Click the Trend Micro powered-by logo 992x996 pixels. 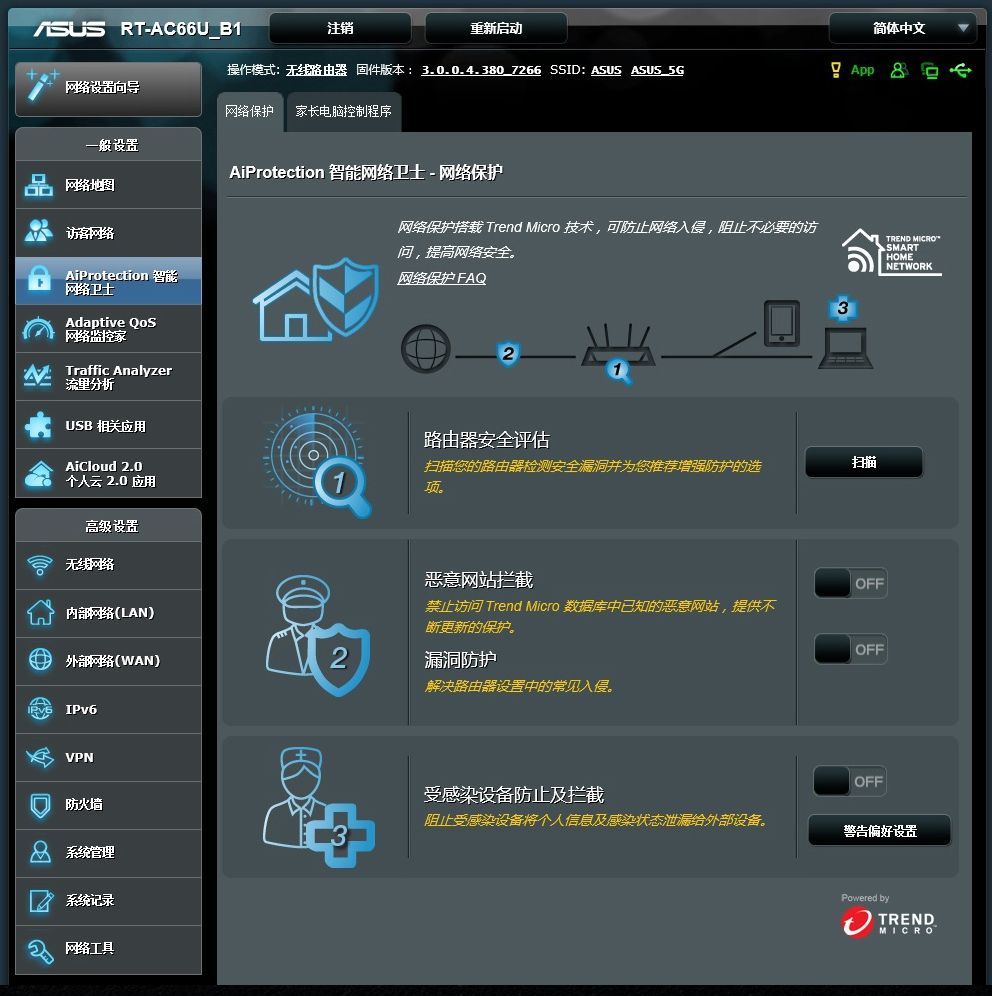pos(888,922)
